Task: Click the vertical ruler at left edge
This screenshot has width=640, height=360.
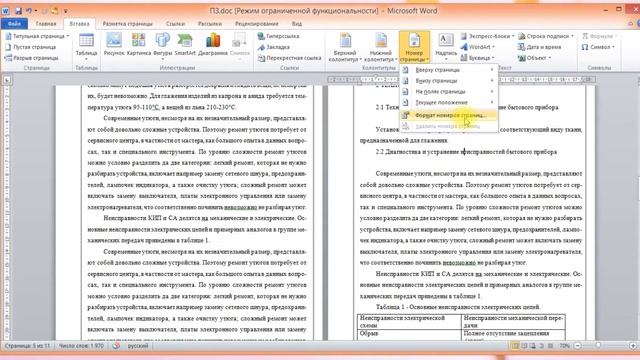Action: coord(6,212)
